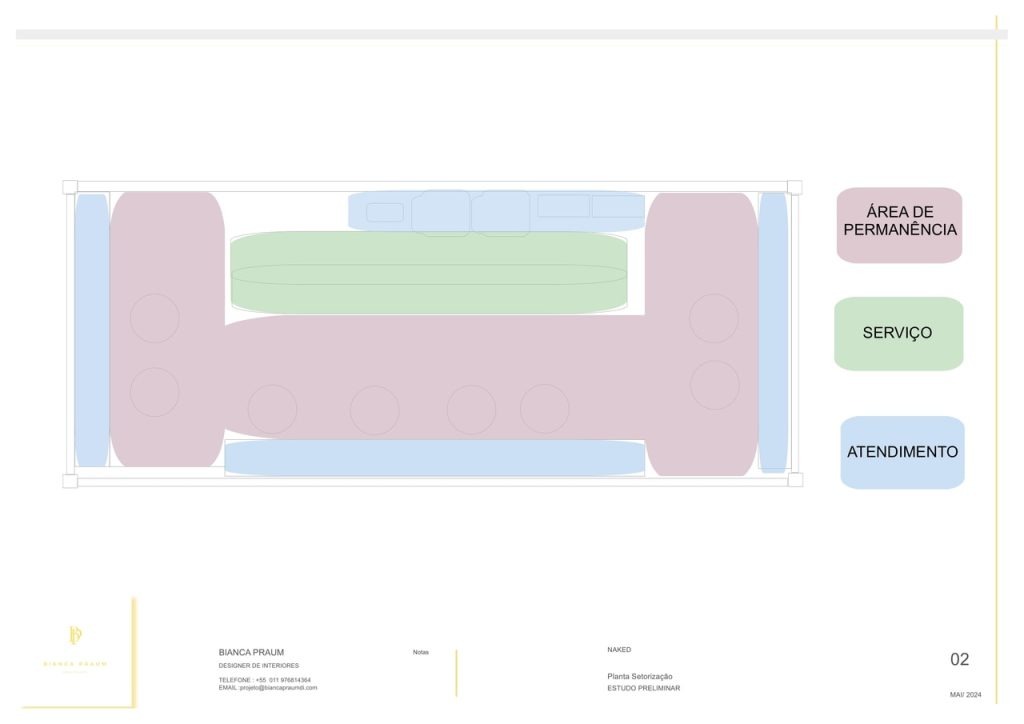Click the bottom blue attendance strip
The height and width of the screenshot is (724, 1024).
tap(434, 458)
